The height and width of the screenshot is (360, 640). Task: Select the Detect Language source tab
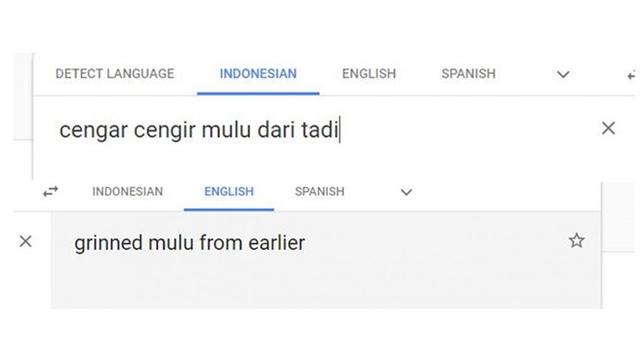pos(115,74)
